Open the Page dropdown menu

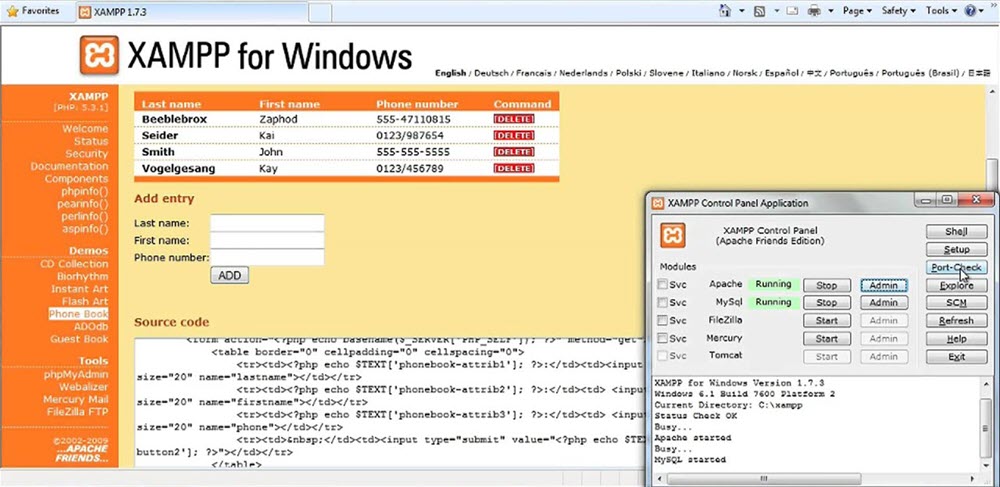856,11
